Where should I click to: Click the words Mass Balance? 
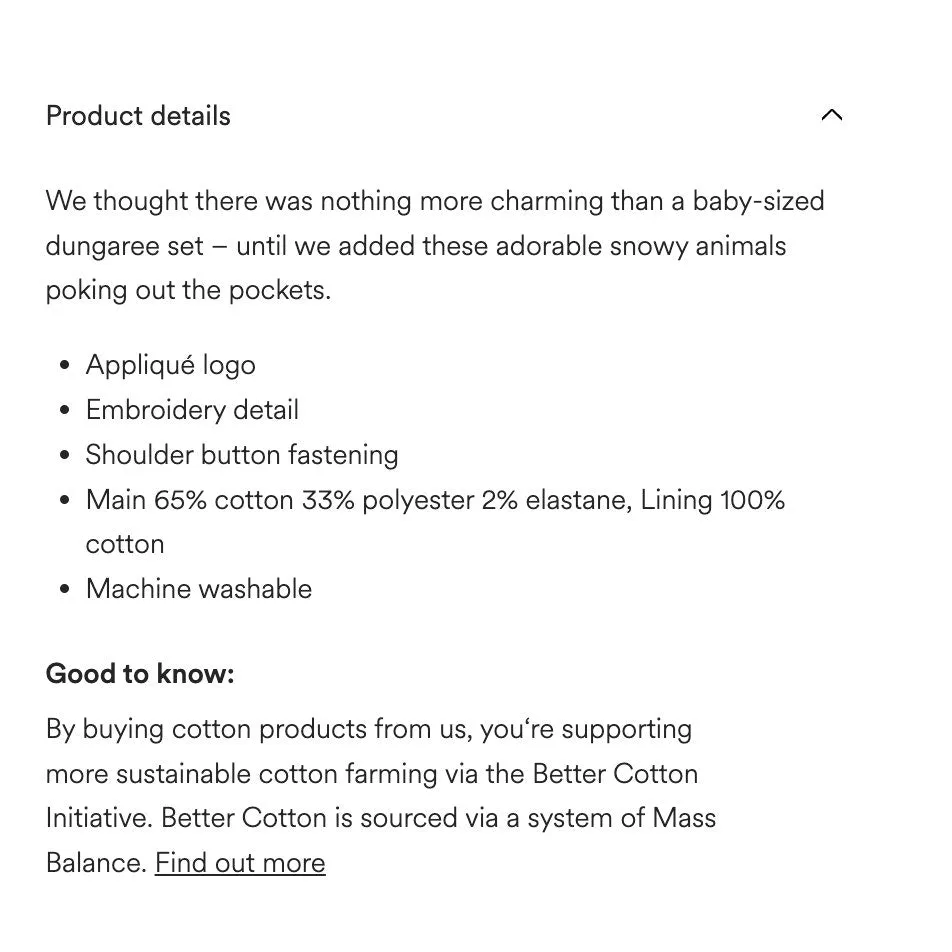pyautogui.click(x=684, y=818)
